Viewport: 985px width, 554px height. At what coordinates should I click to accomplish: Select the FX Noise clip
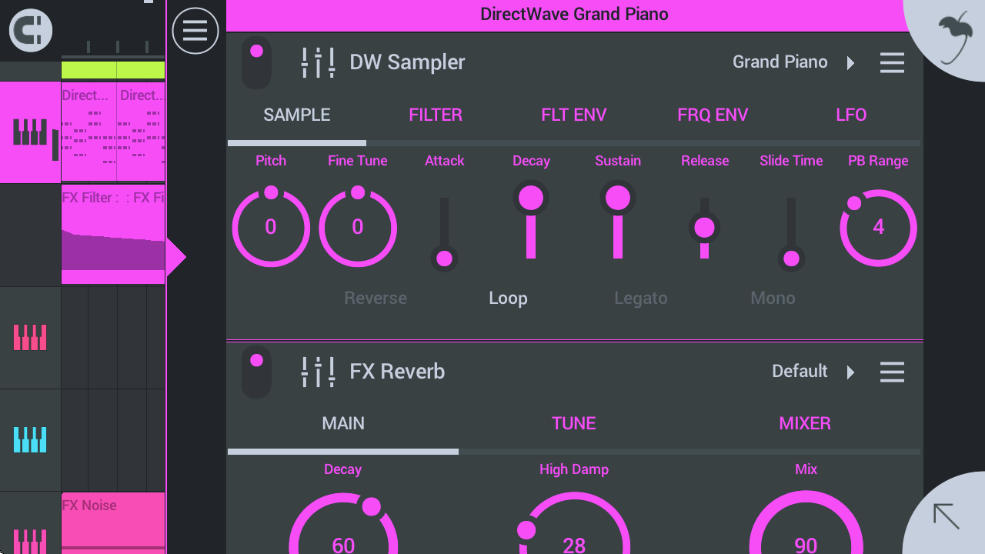(x=113, y=523)
